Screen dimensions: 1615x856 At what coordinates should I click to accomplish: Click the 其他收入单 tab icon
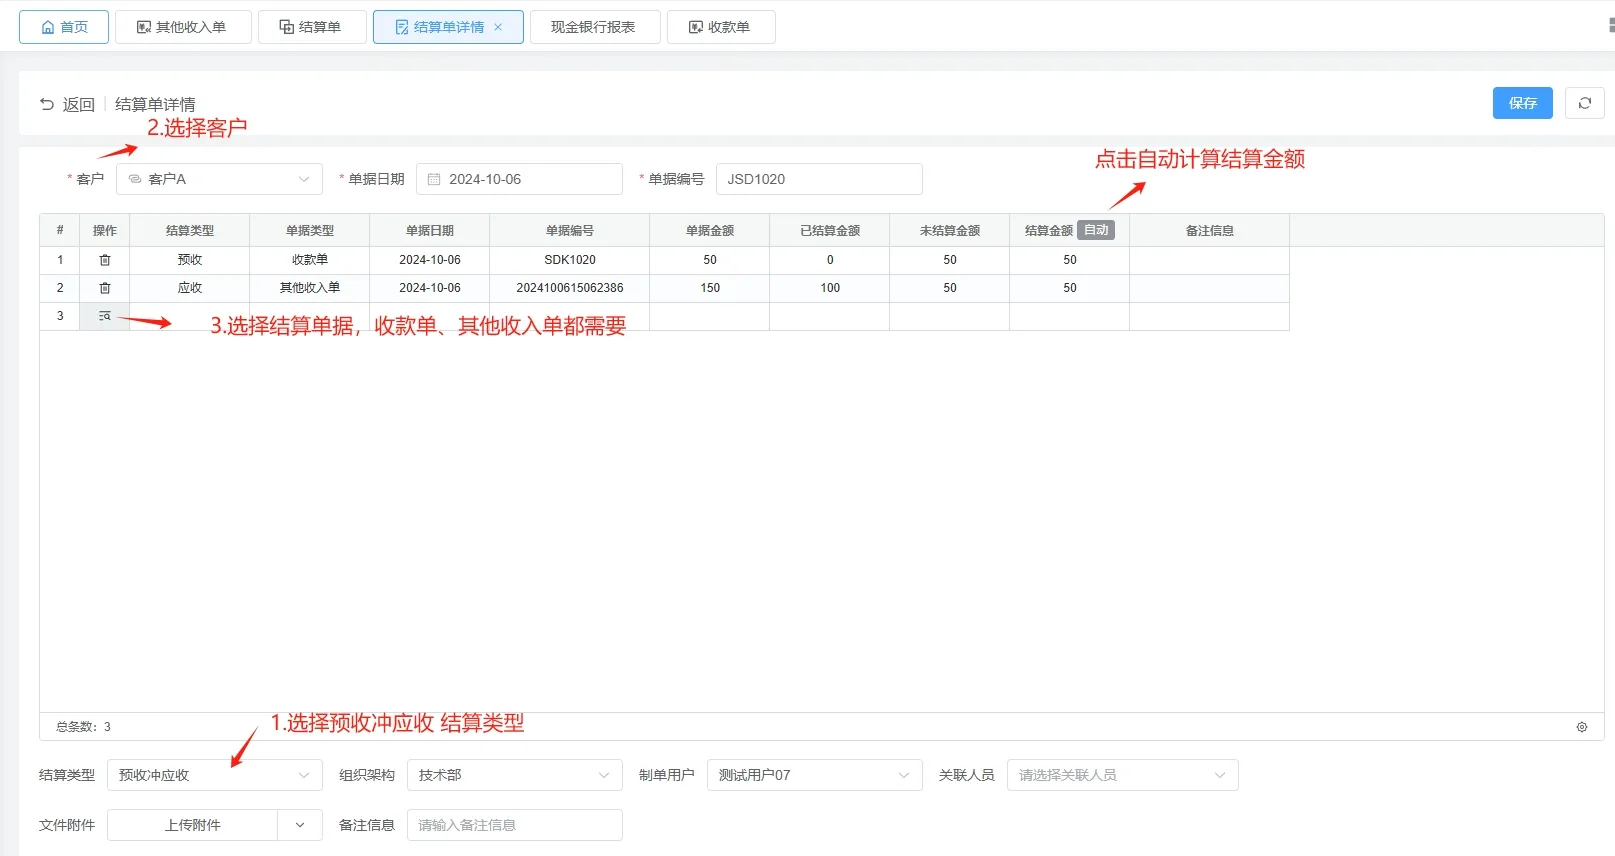(144, 27)
